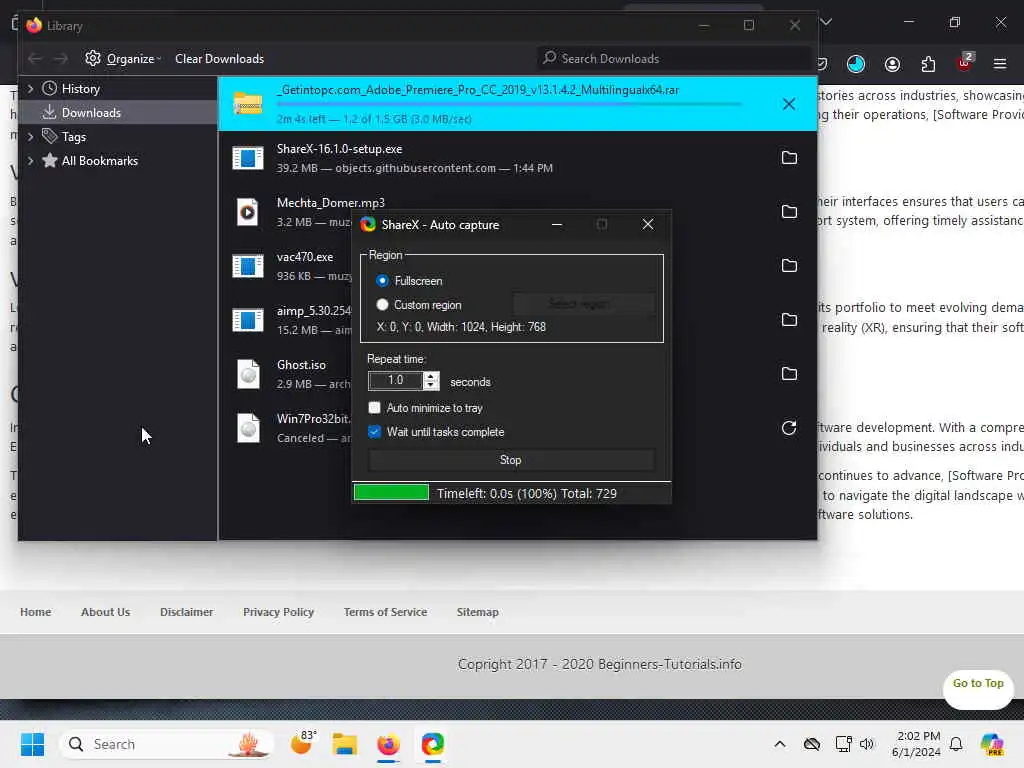Click the green auto capture progress bar
The image size is (1024, 768).
point(391,493)
